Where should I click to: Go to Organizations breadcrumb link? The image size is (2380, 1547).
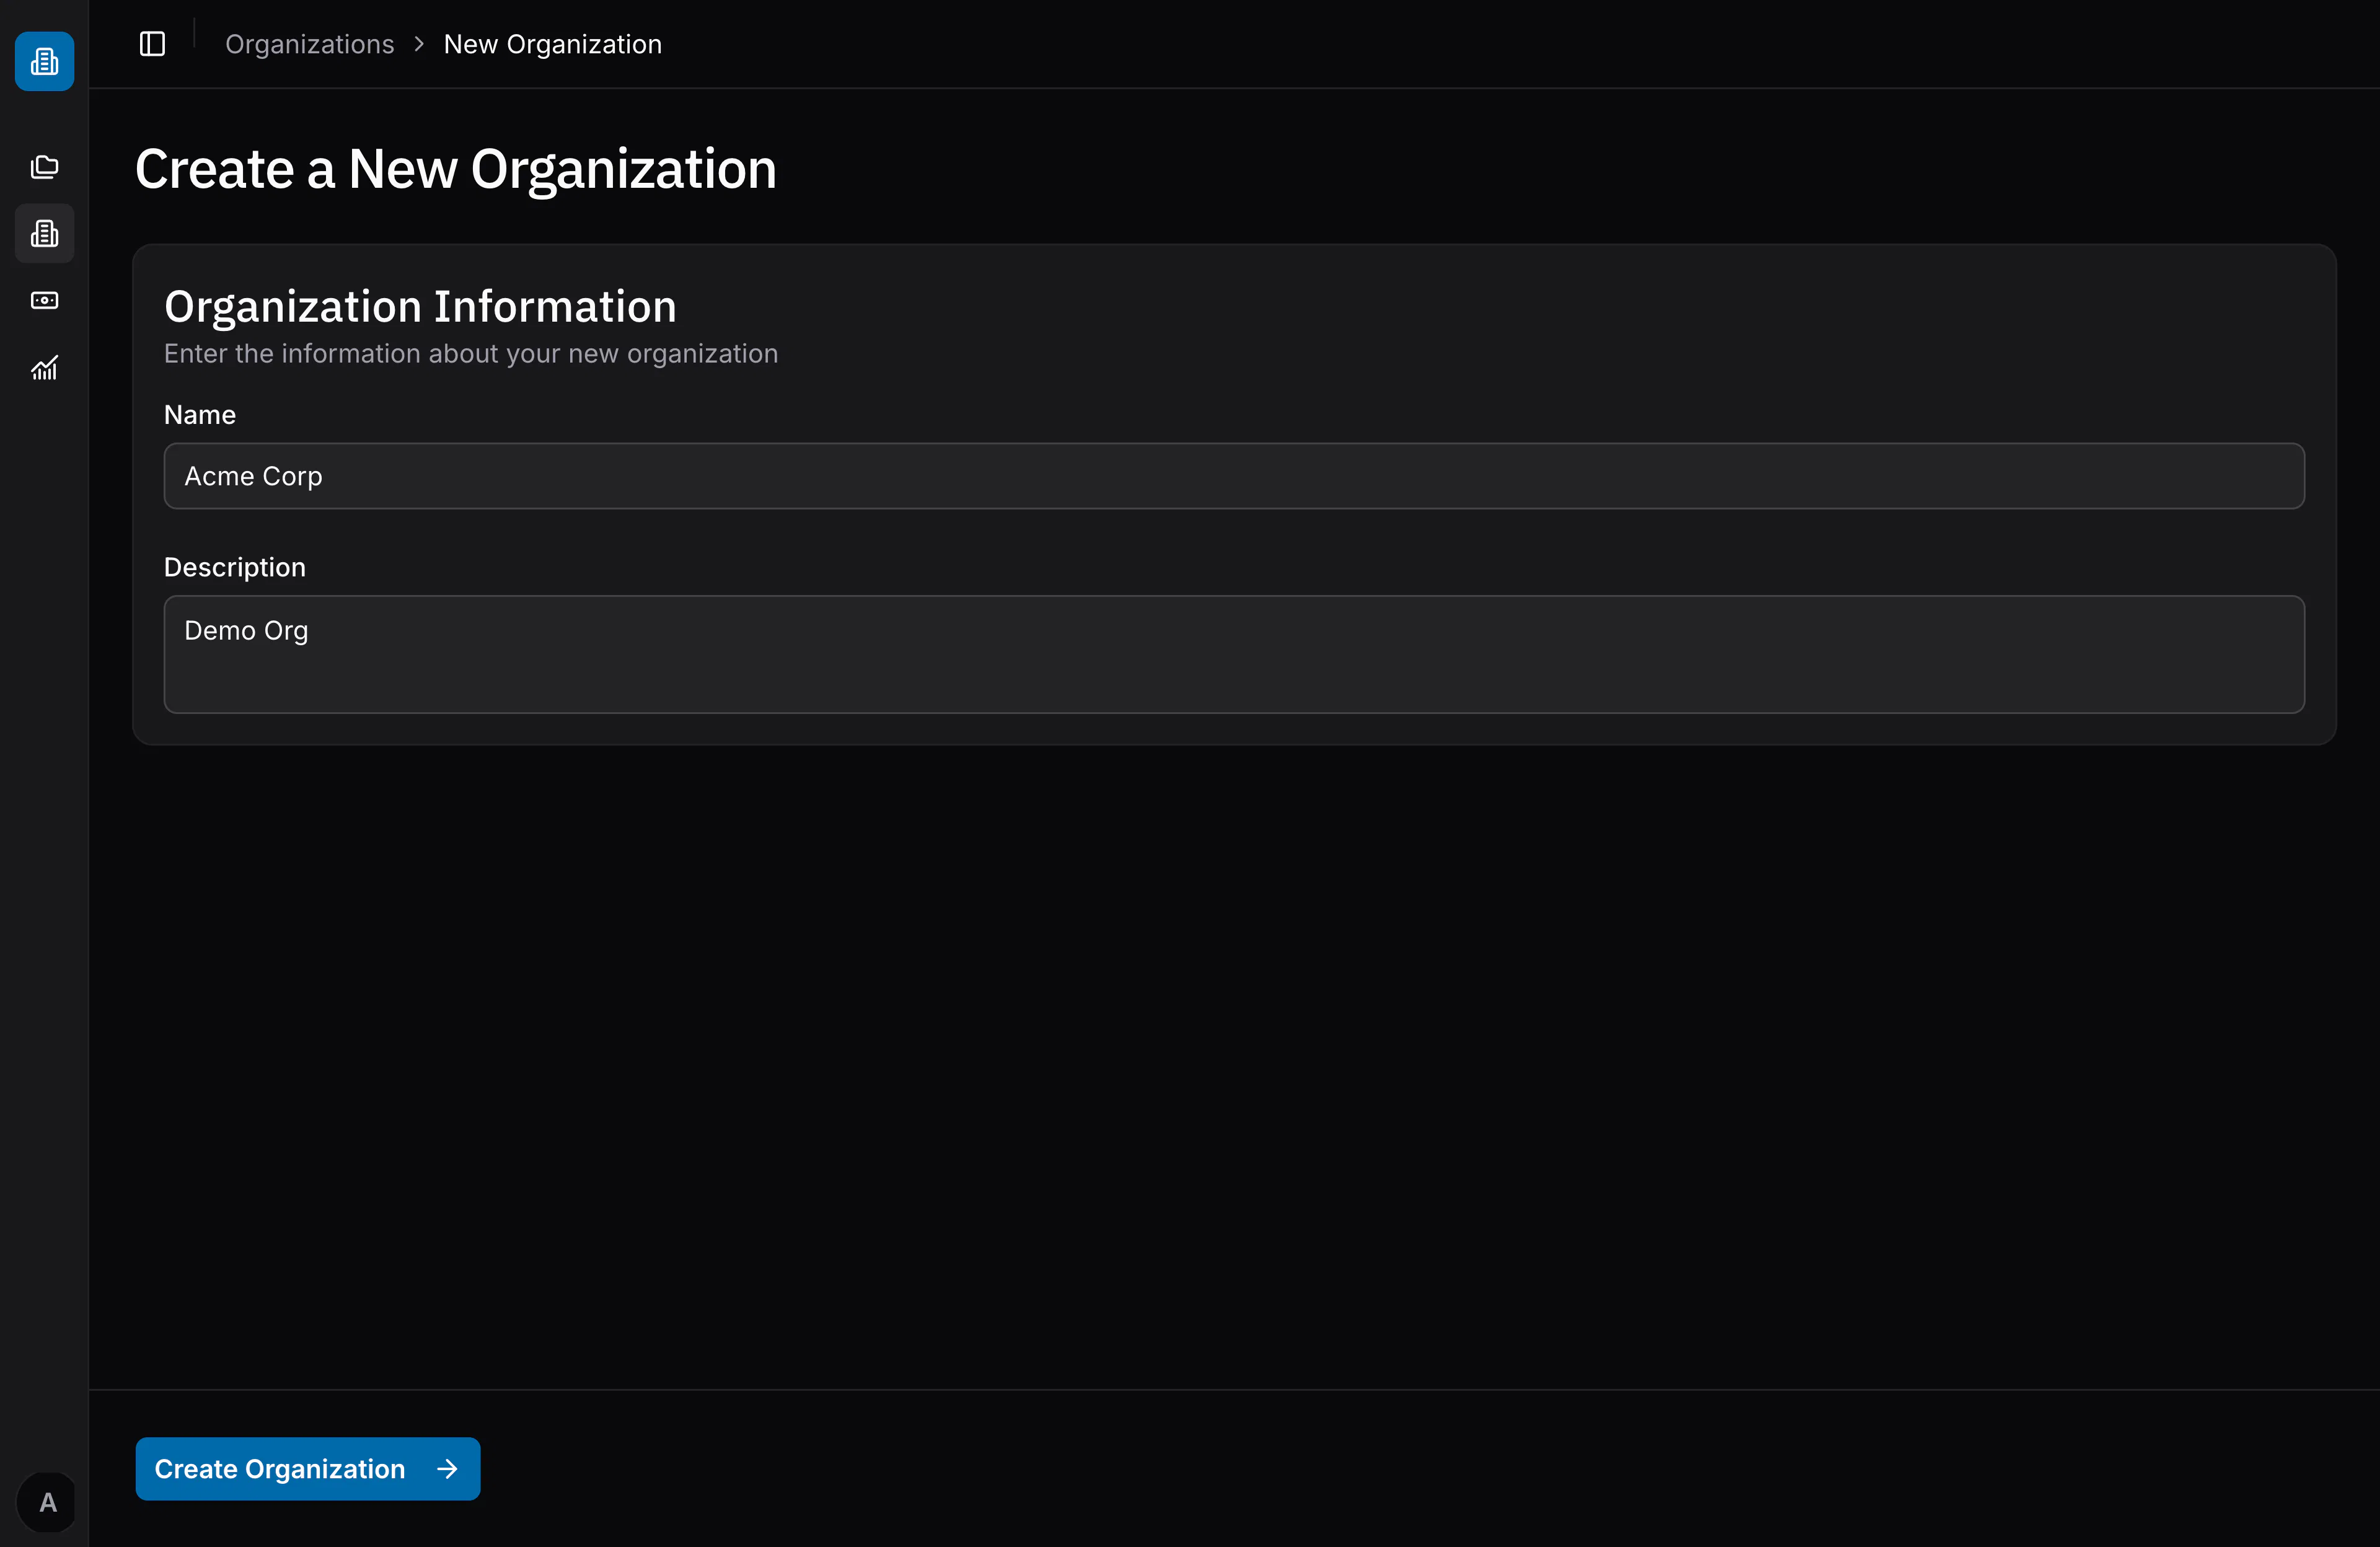[309, 44]
